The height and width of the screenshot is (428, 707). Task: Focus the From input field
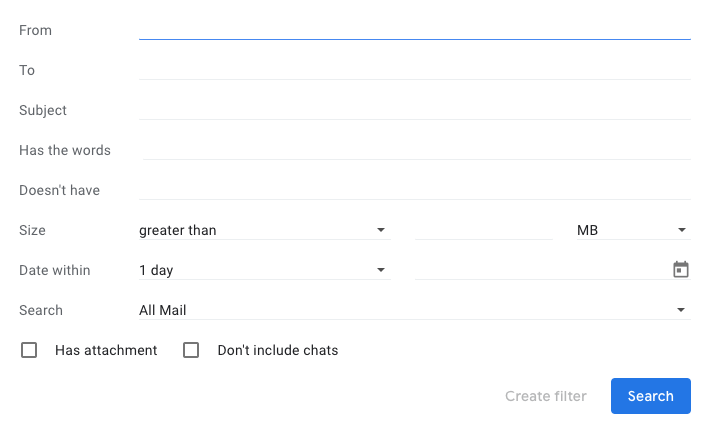pos(414,30)
